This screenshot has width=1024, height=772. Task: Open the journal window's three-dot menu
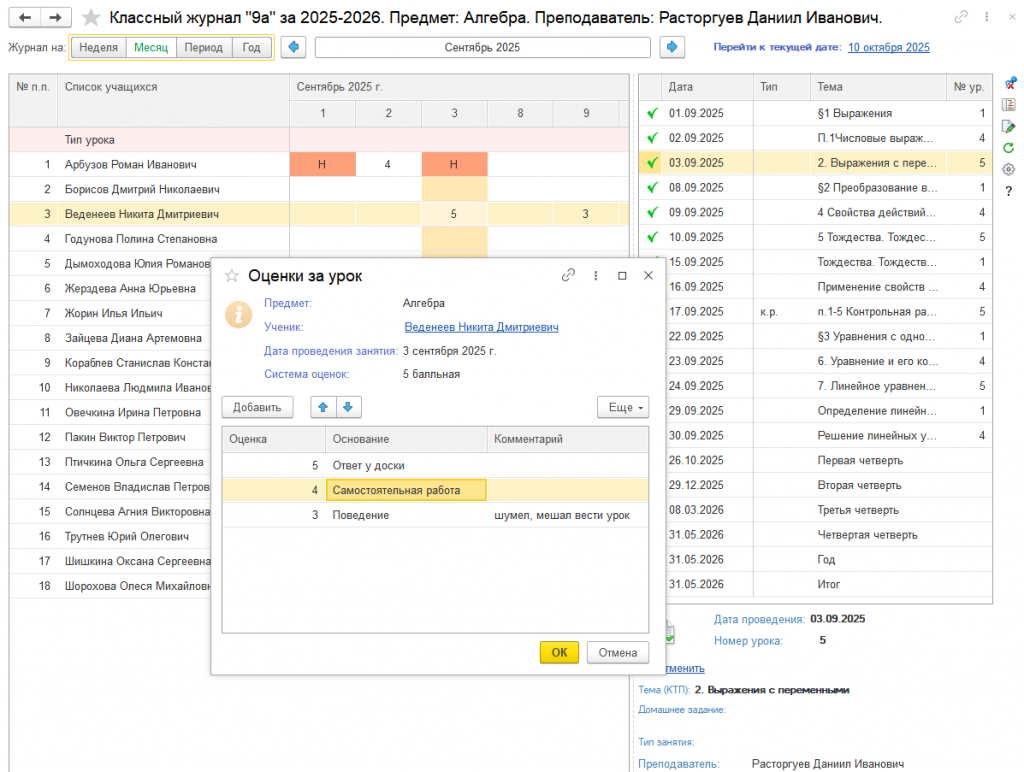click(986, 17)
